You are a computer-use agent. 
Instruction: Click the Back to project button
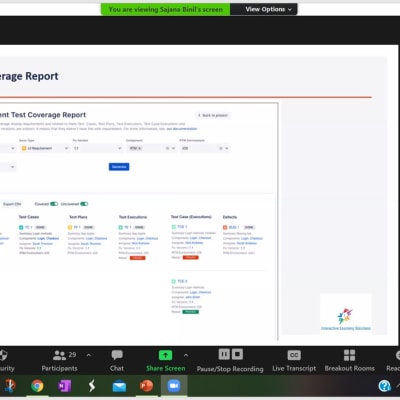click(213, 115)
